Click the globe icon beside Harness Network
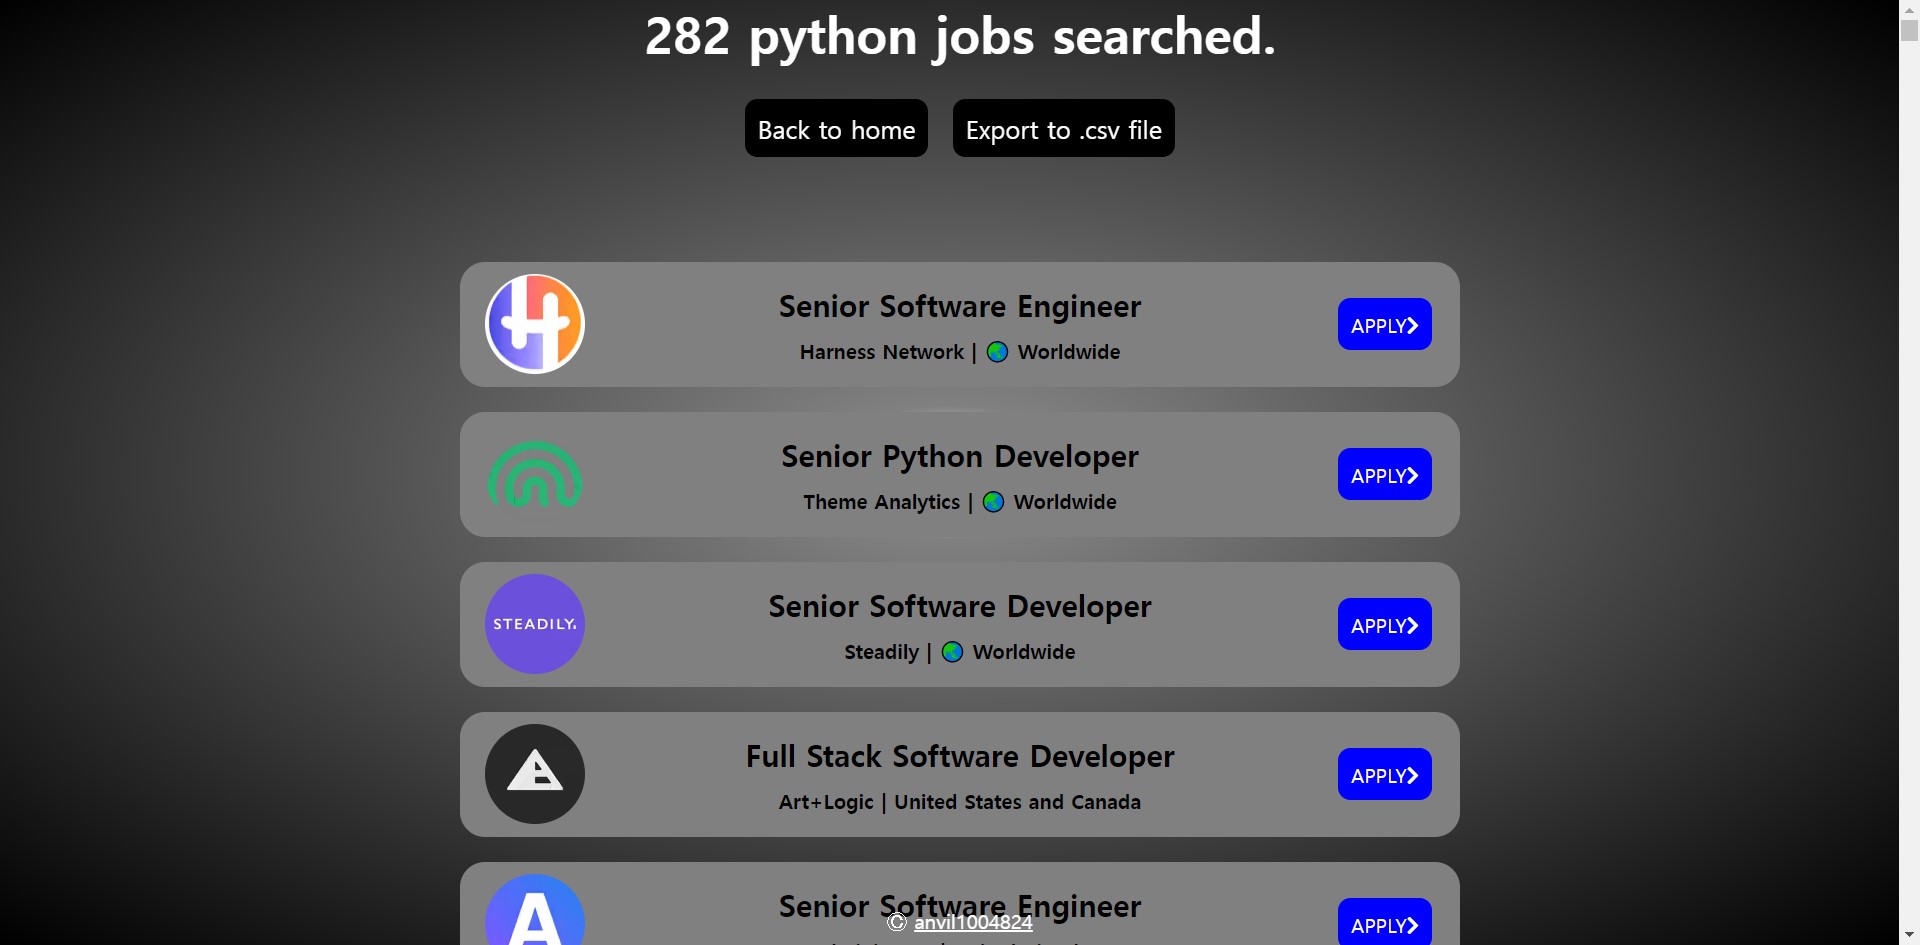Screen dimensions: 1920x945 pos(997,352)
